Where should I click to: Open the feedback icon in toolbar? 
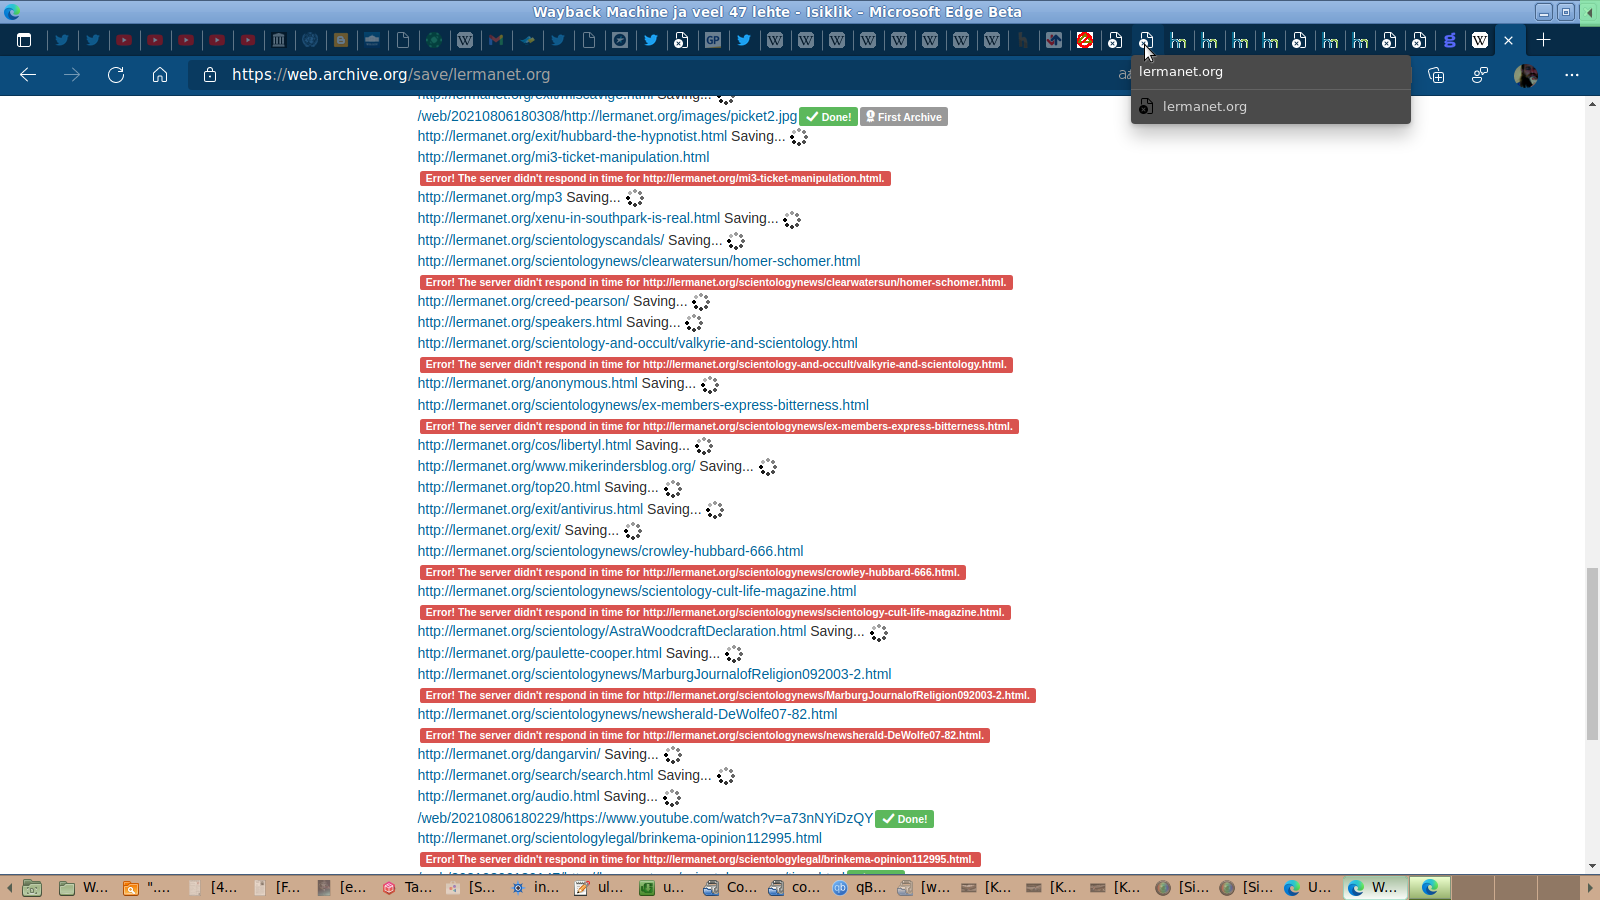click(x=1480, y=75)
